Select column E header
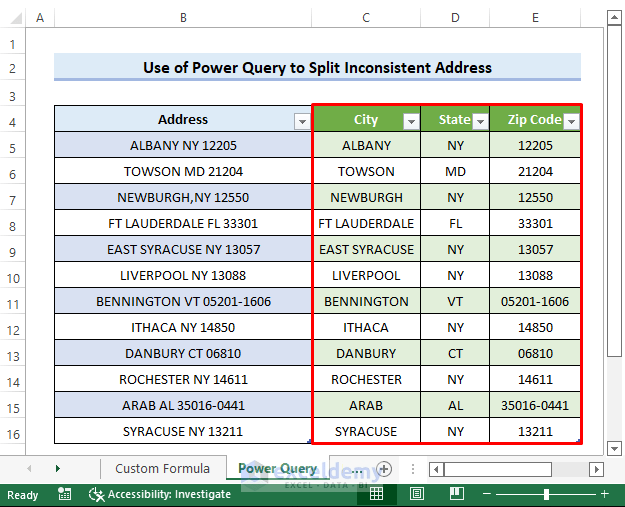 tap(535, 18)
